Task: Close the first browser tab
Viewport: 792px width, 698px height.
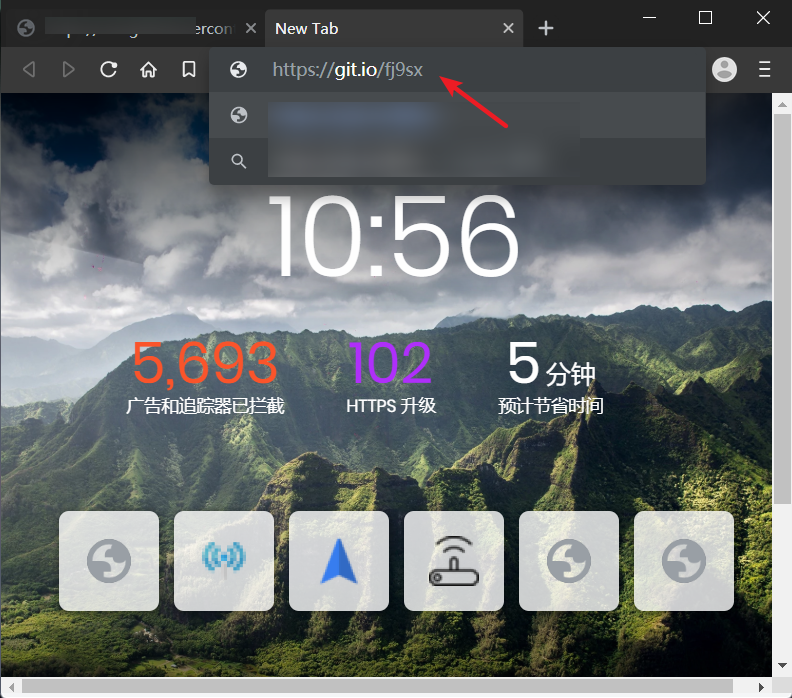Action: tap(251, 28)
